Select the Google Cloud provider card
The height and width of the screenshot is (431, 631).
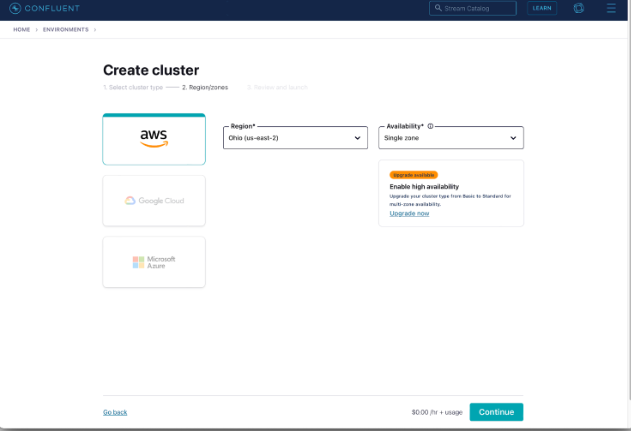pos(154,201)
